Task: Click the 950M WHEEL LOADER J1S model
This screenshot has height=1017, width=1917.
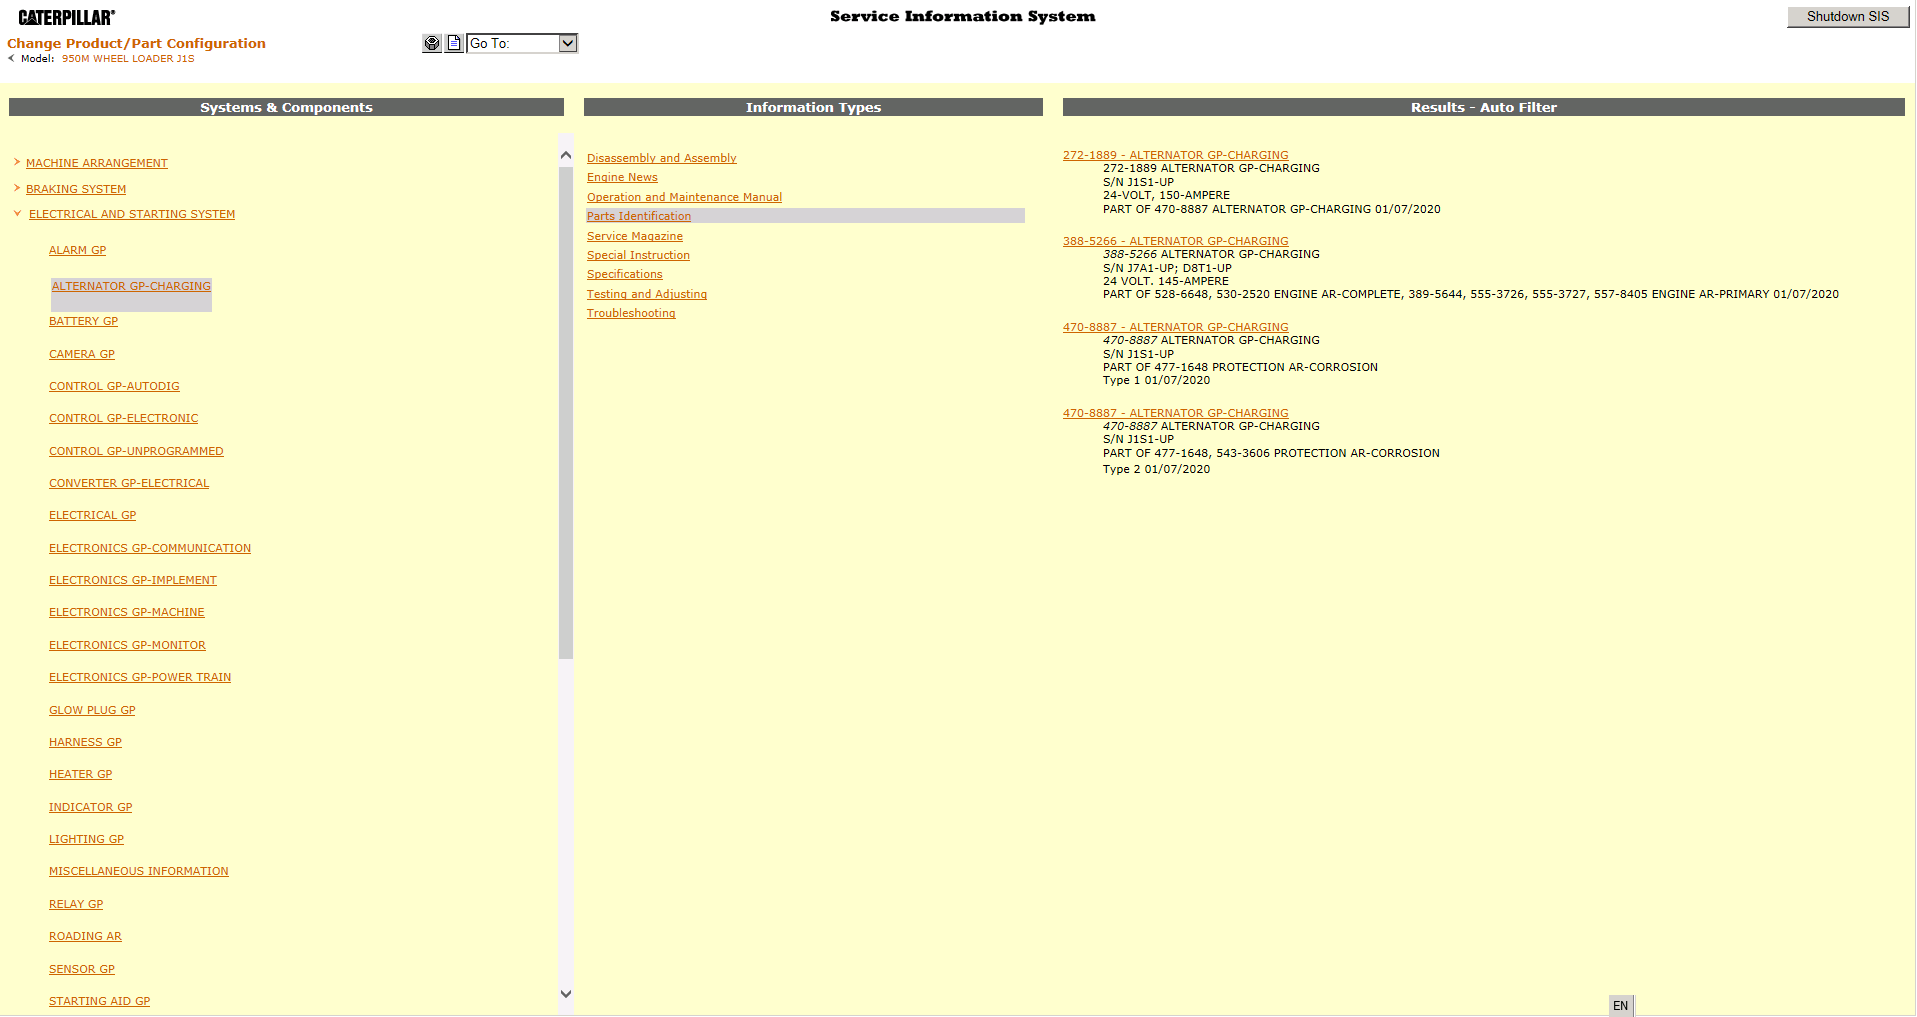Action: pos(128,59)
